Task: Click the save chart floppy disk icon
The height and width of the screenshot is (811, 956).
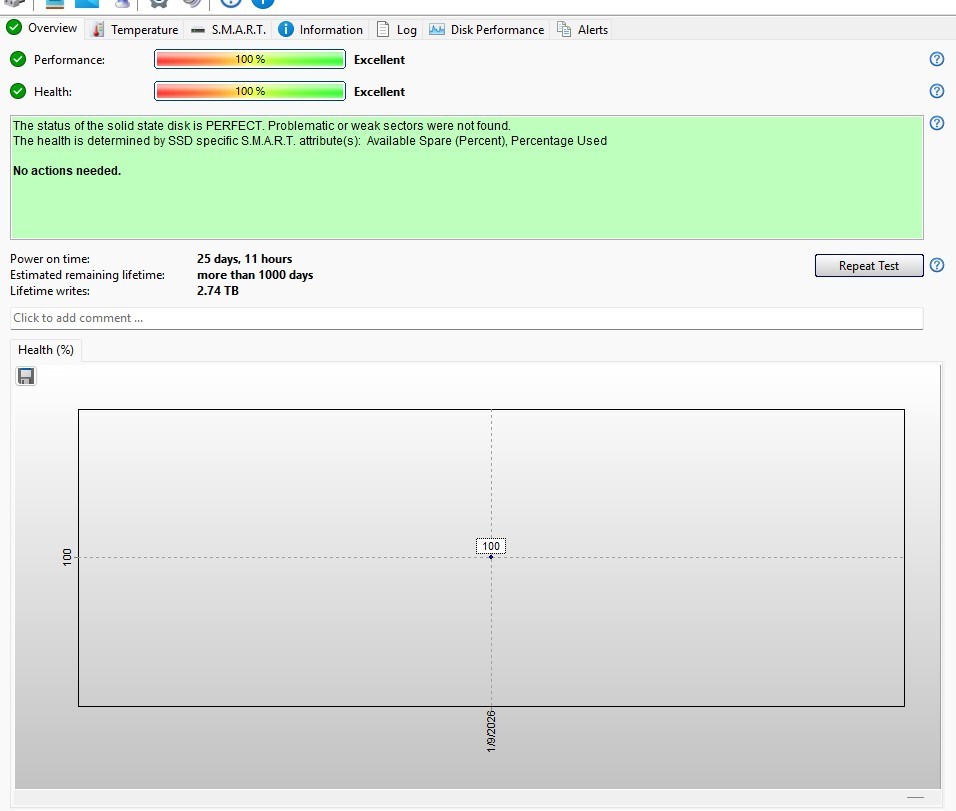Action: tap(26, 376)
